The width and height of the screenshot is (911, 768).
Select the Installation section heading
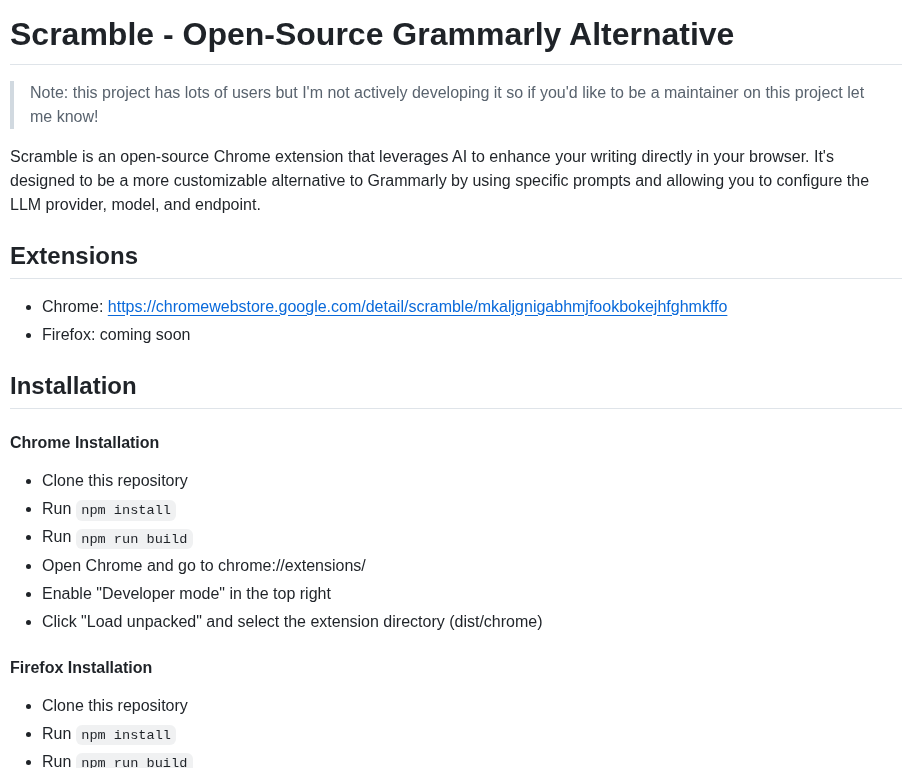tap(73, 386)
